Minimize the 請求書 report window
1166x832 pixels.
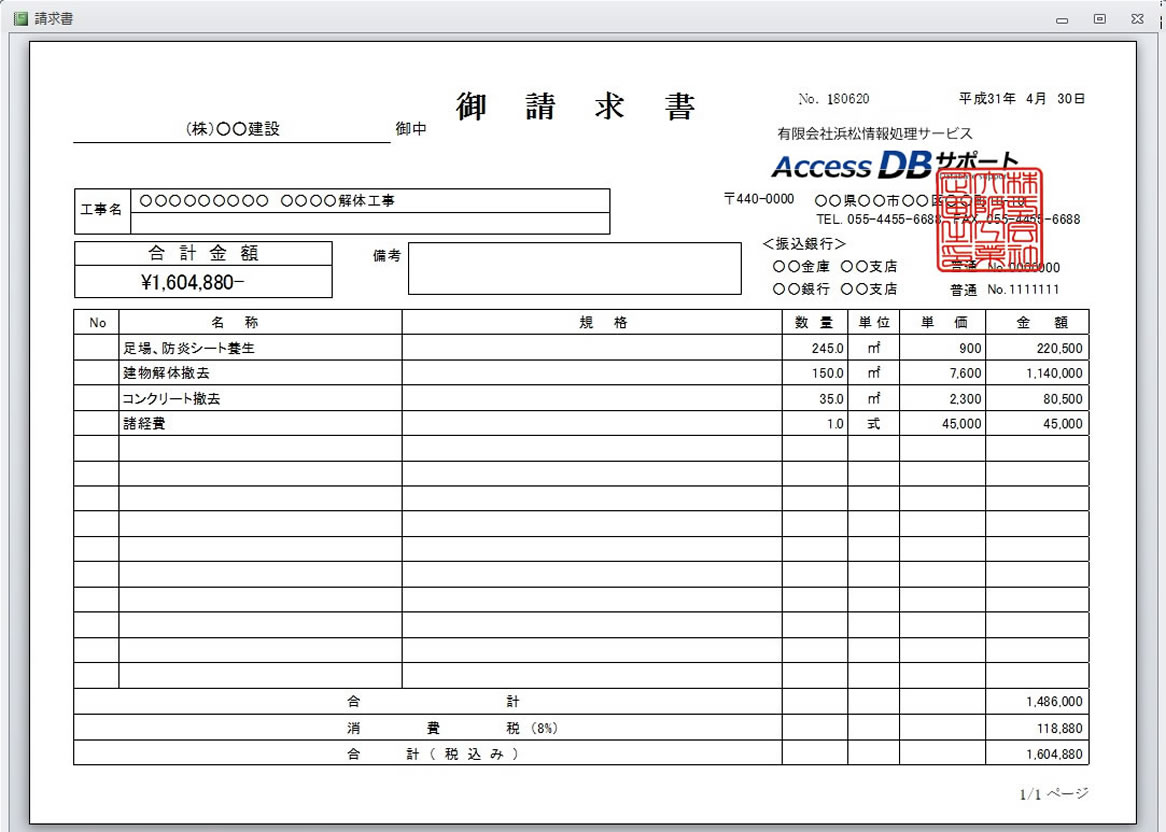(x=1062, y=19)
